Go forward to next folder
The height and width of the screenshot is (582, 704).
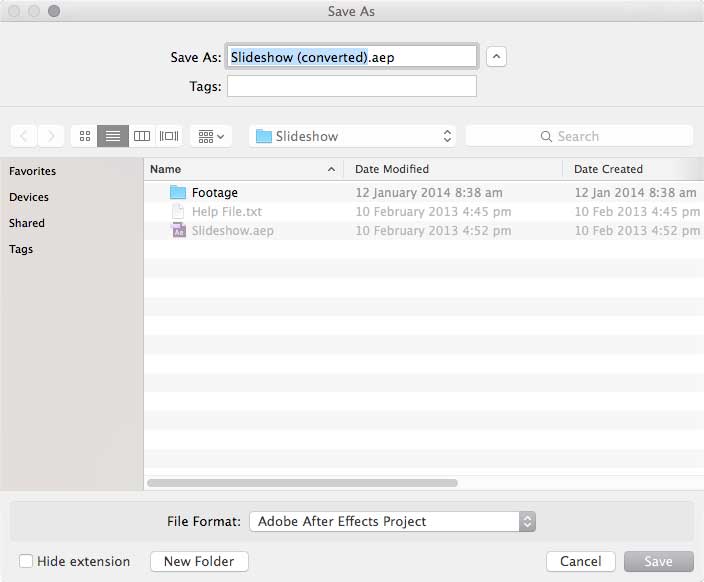[x=51, y=136]
